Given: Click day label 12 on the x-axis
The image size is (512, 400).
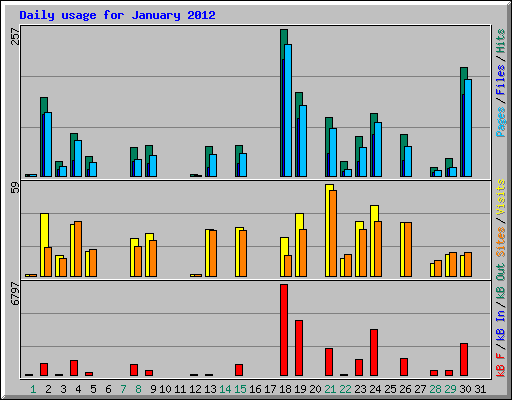Looking at the screenshot, I should tap(195, 389).
